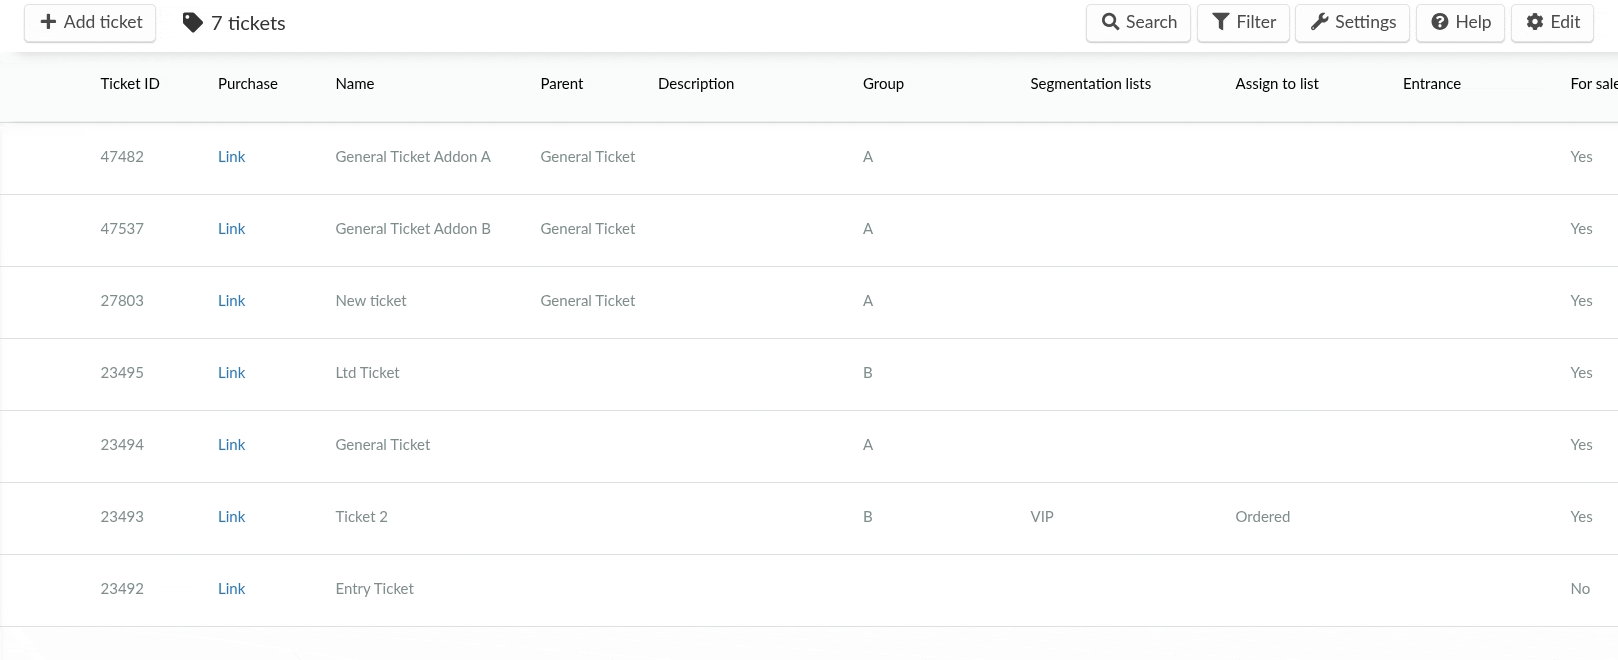The image size is (1618, 660).
Task: Click the Group column header
Action: [x=883, y=84]
